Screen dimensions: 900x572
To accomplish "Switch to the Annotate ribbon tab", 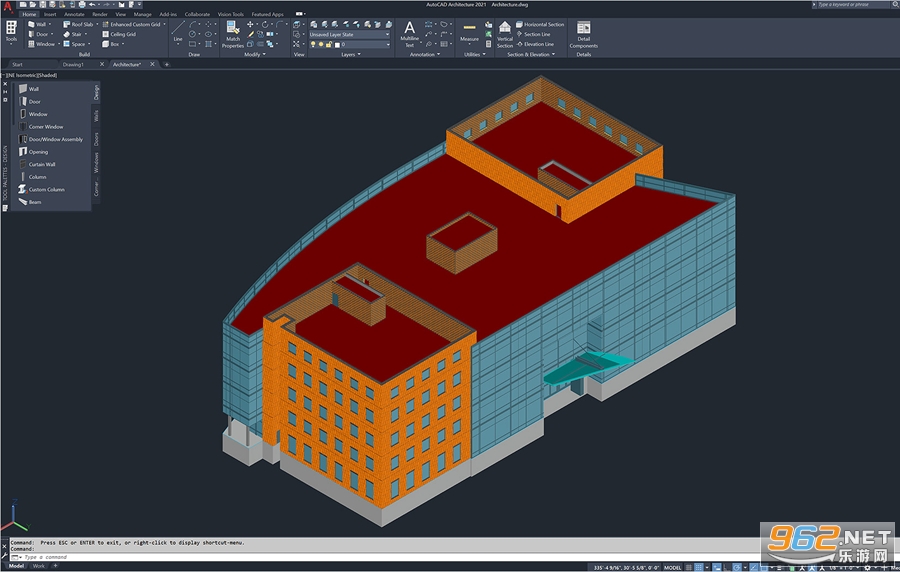I will [74, 14].
